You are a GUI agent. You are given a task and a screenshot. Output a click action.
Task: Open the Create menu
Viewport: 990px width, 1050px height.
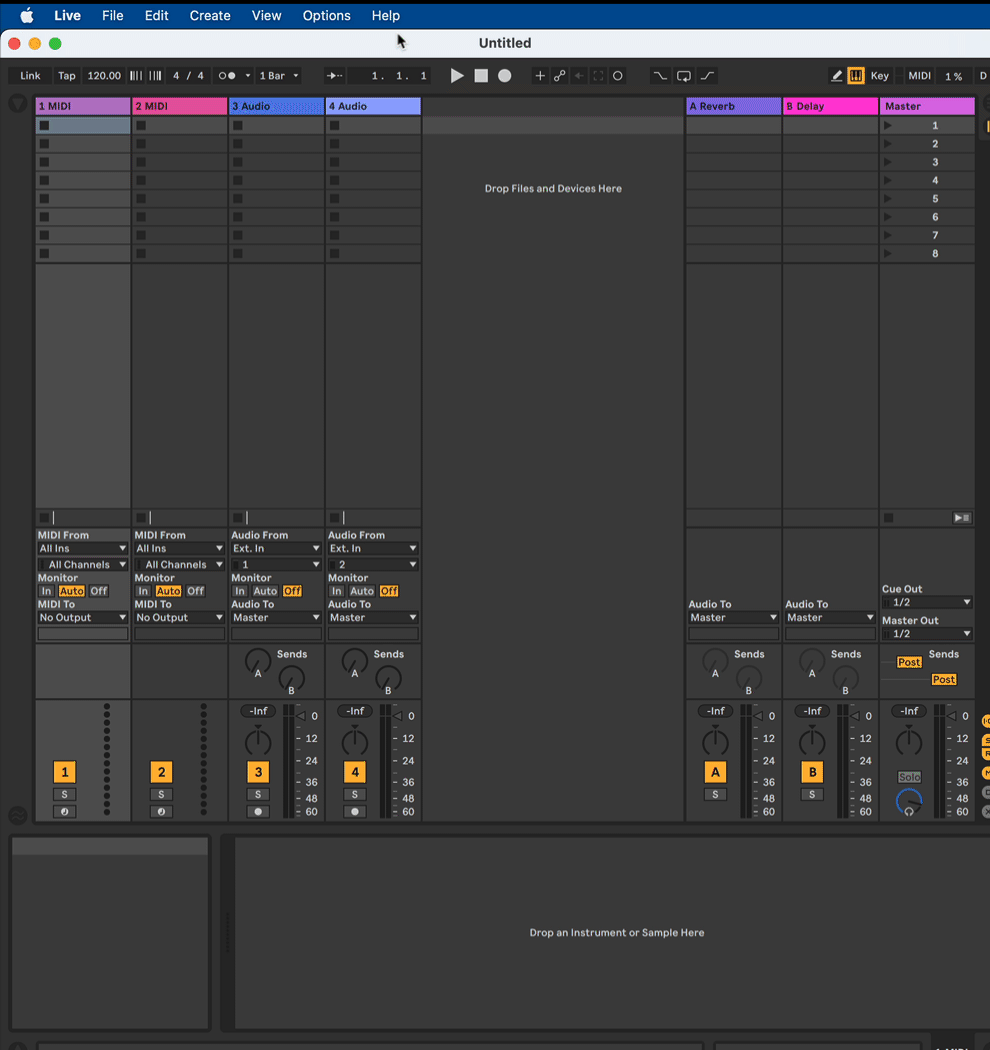210,16
